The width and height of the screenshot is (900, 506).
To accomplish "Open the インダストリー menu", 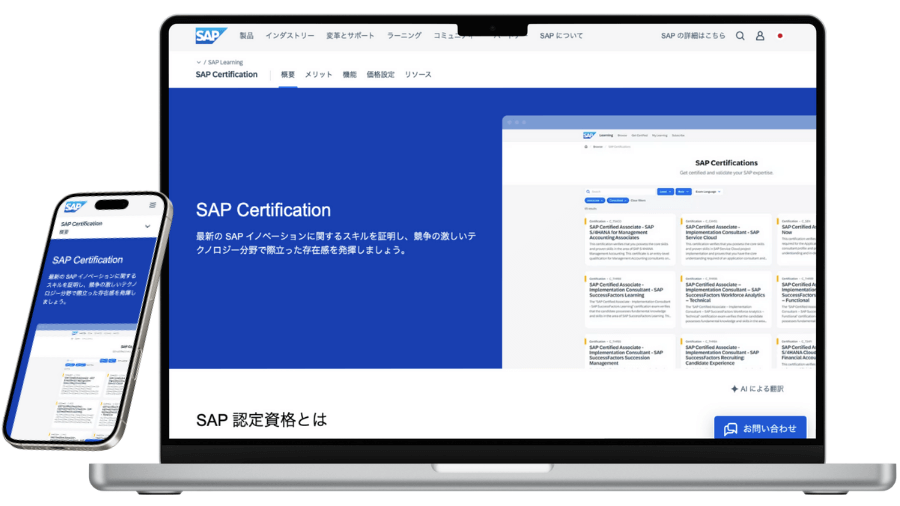I will (x=289, y=36).
